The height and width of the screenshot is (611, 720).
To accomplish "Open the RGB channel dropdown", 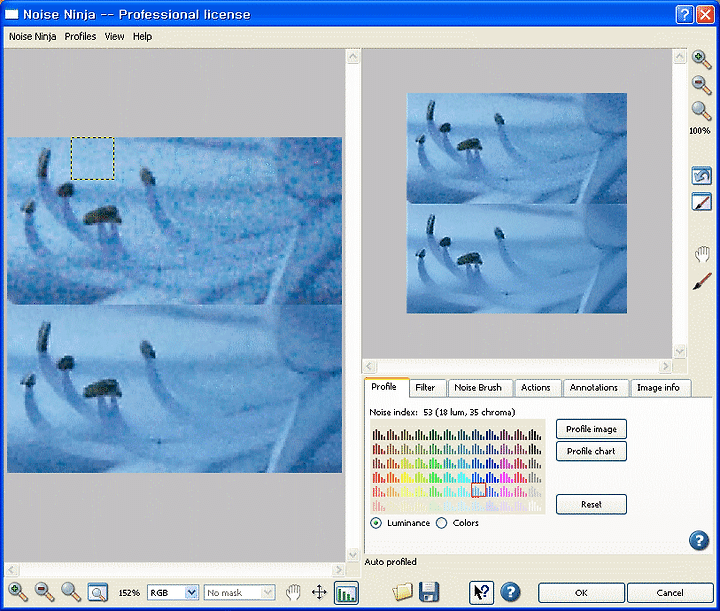I will pyautogui.click(x=173, y=593).
